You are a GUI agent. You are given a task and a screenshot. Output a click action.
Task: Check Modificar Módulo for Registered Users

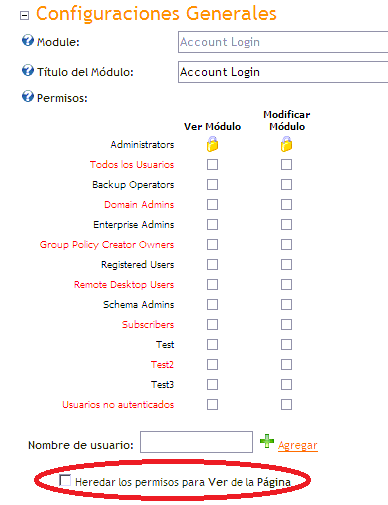click(x=286, y=264)
